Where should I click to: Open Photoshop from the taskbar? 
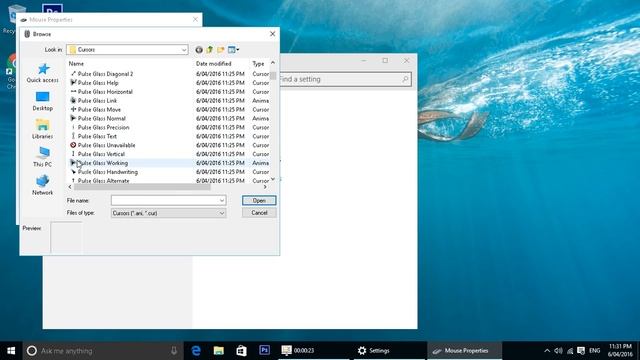coord(264,351)
